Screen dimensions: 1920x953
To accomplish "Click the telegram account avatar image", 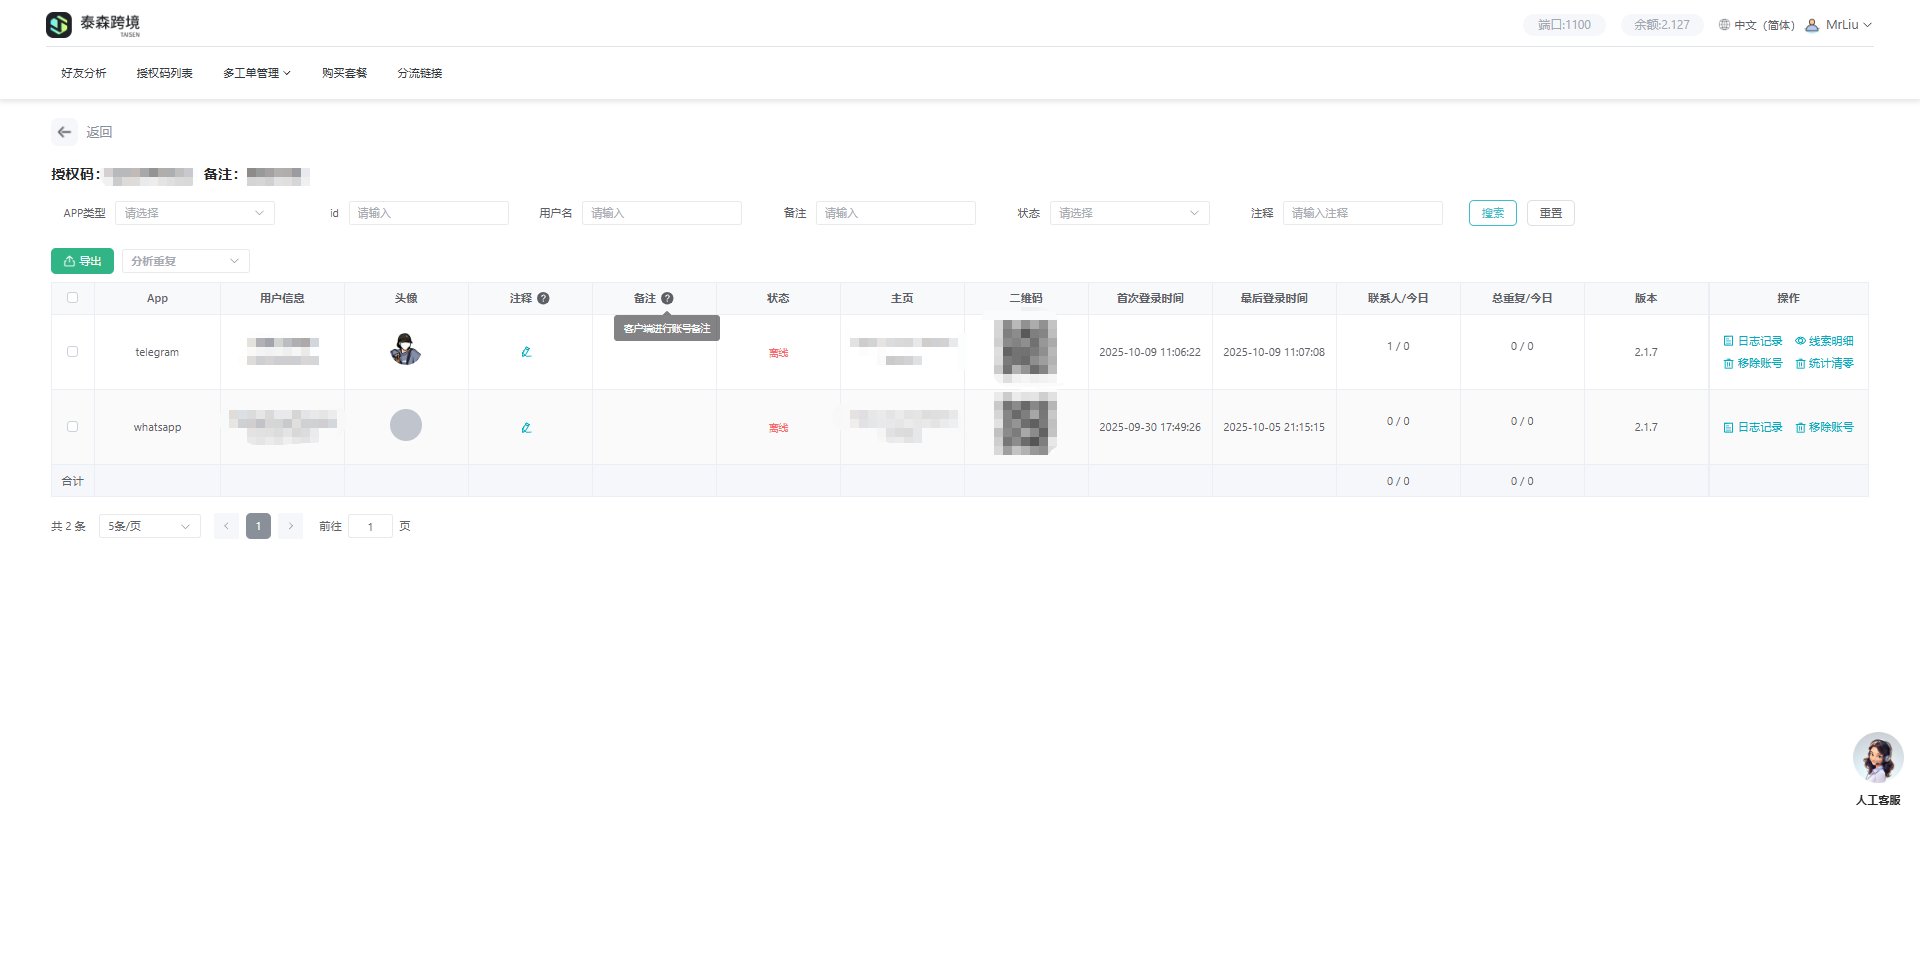I will point(405,350).
